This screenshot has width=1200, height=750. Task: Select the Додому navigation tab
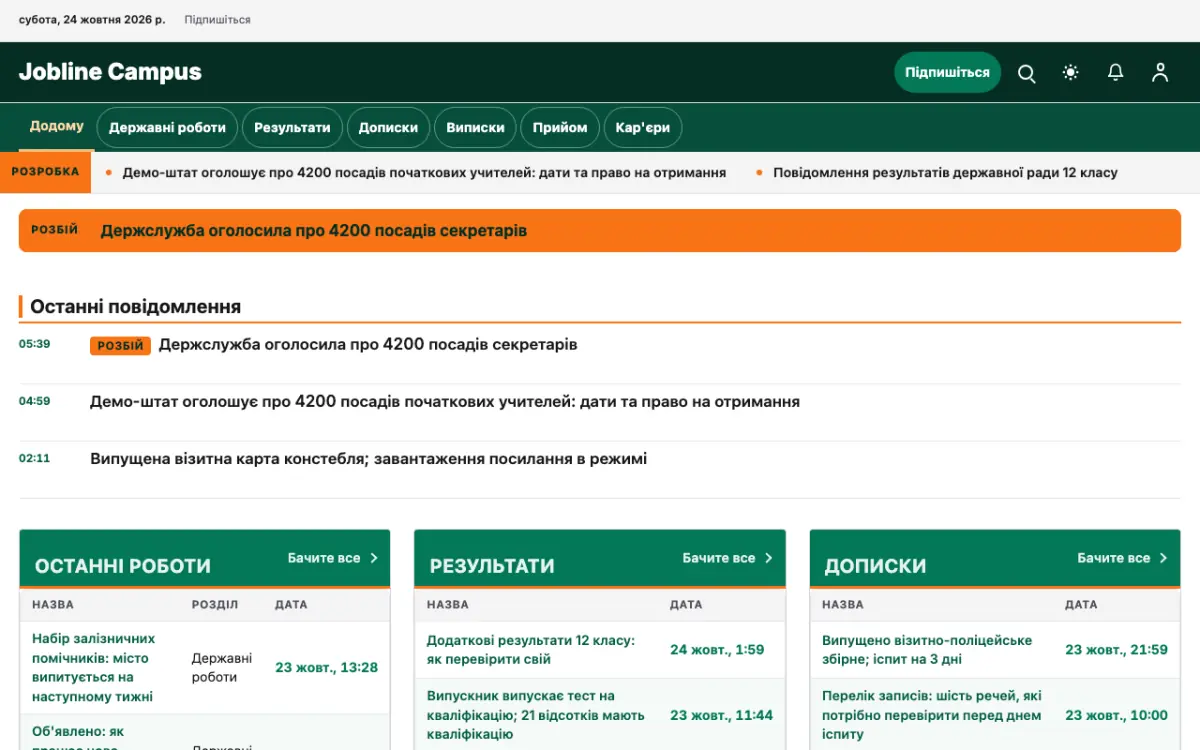(57, 127)
